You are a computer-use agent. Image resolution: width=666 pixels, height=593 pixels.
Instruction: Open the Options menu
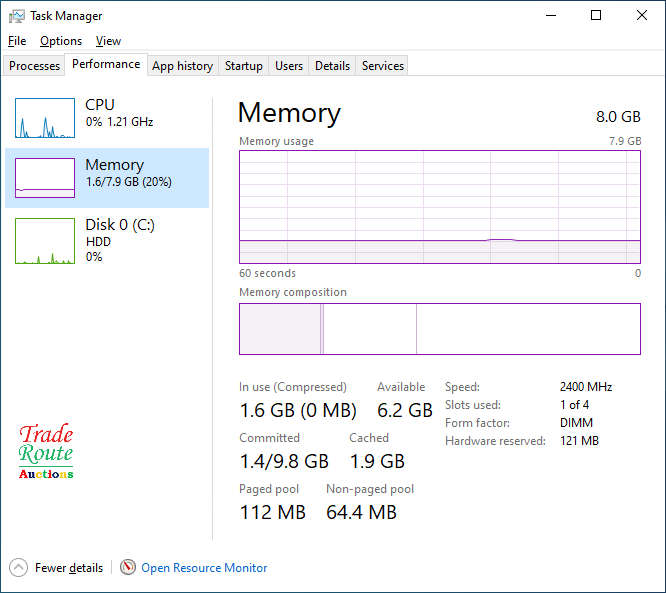pos(61,41)
